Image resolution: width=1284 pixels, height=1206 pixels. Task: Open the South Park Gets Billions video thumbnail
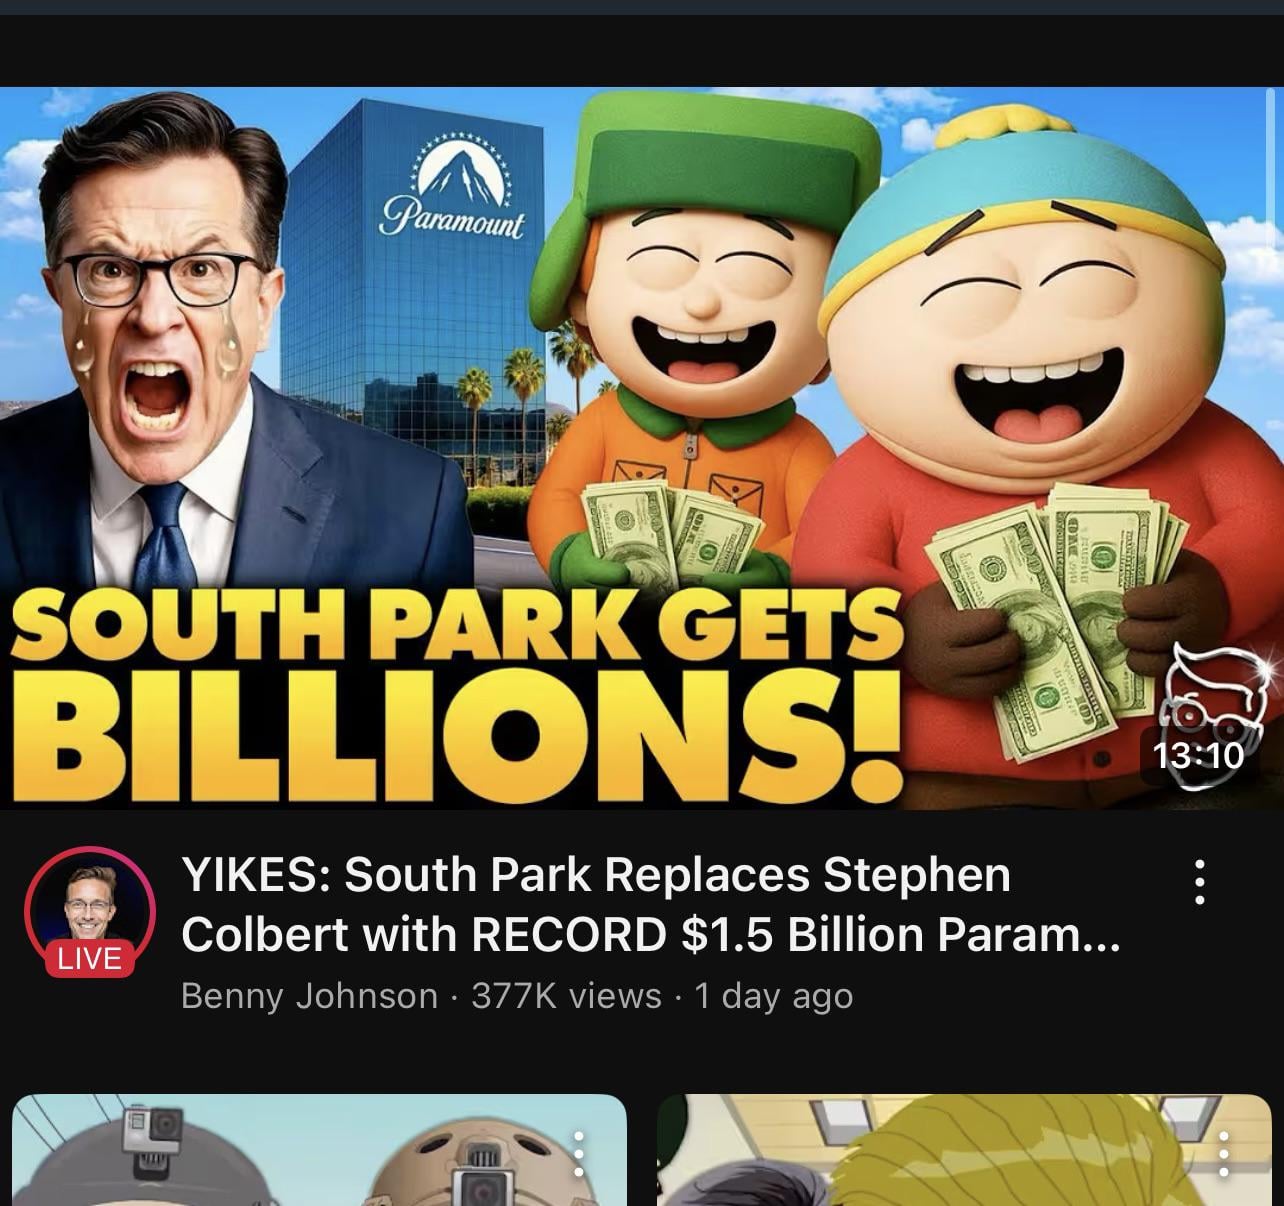pyautogui.click(x=642, y=448)
